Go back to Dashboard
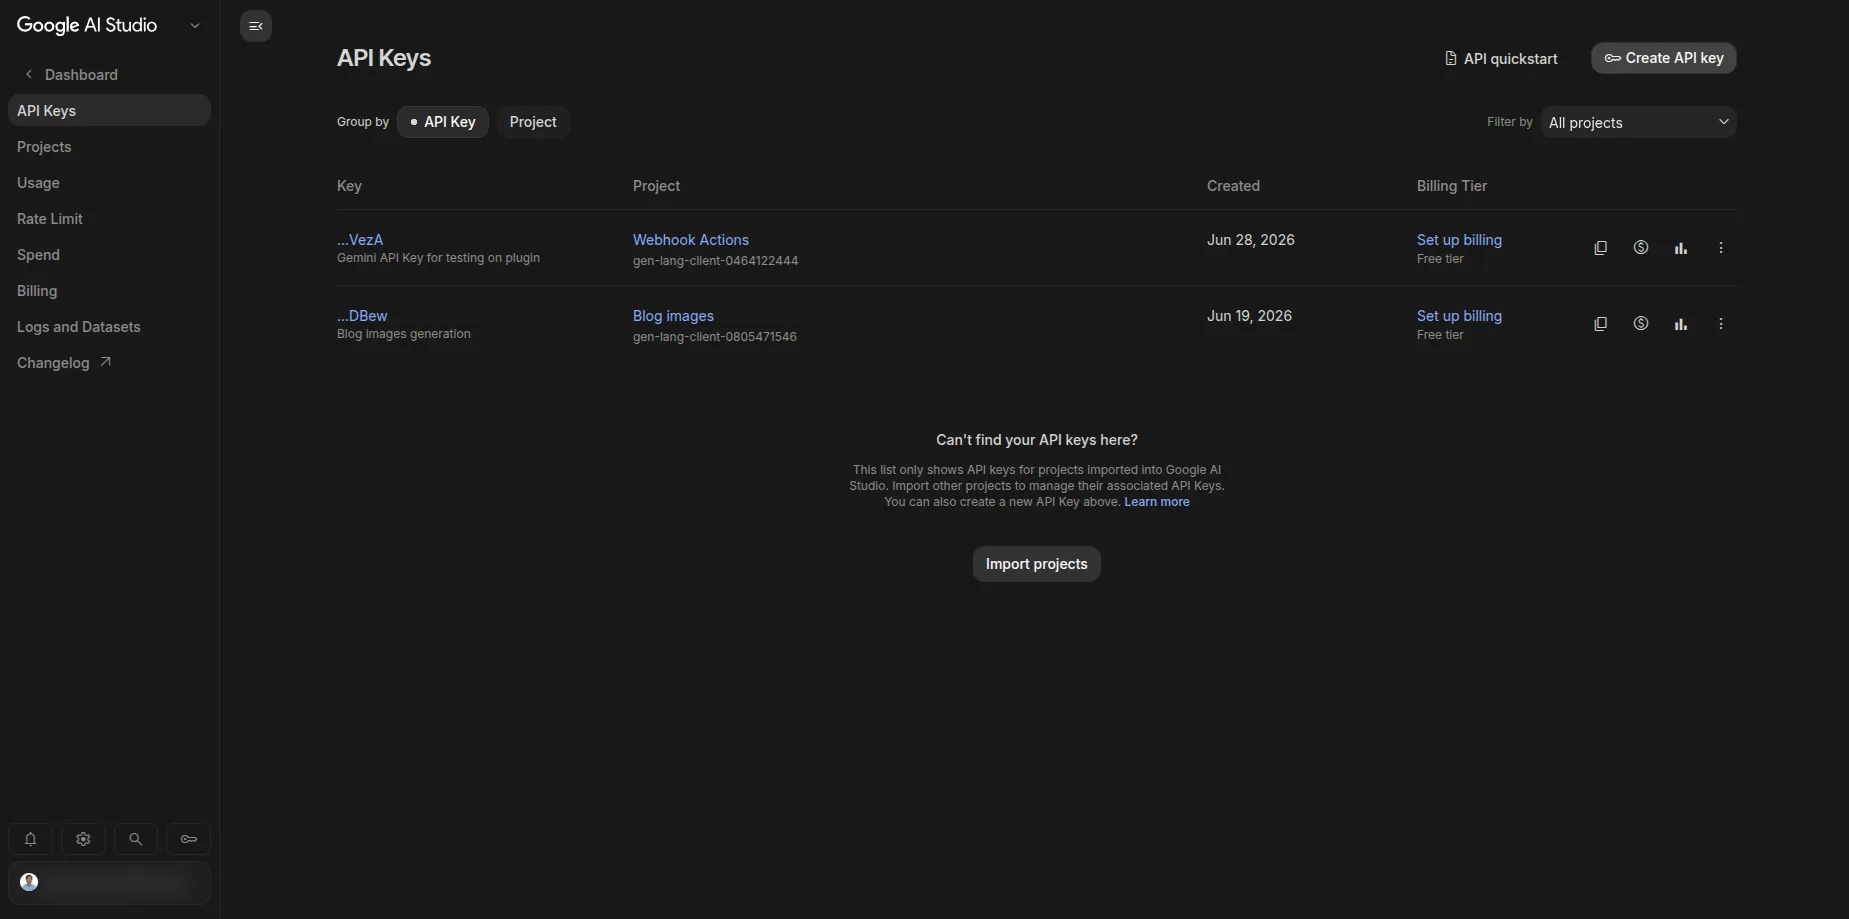The image size is (1849, 919). (70, 75)
